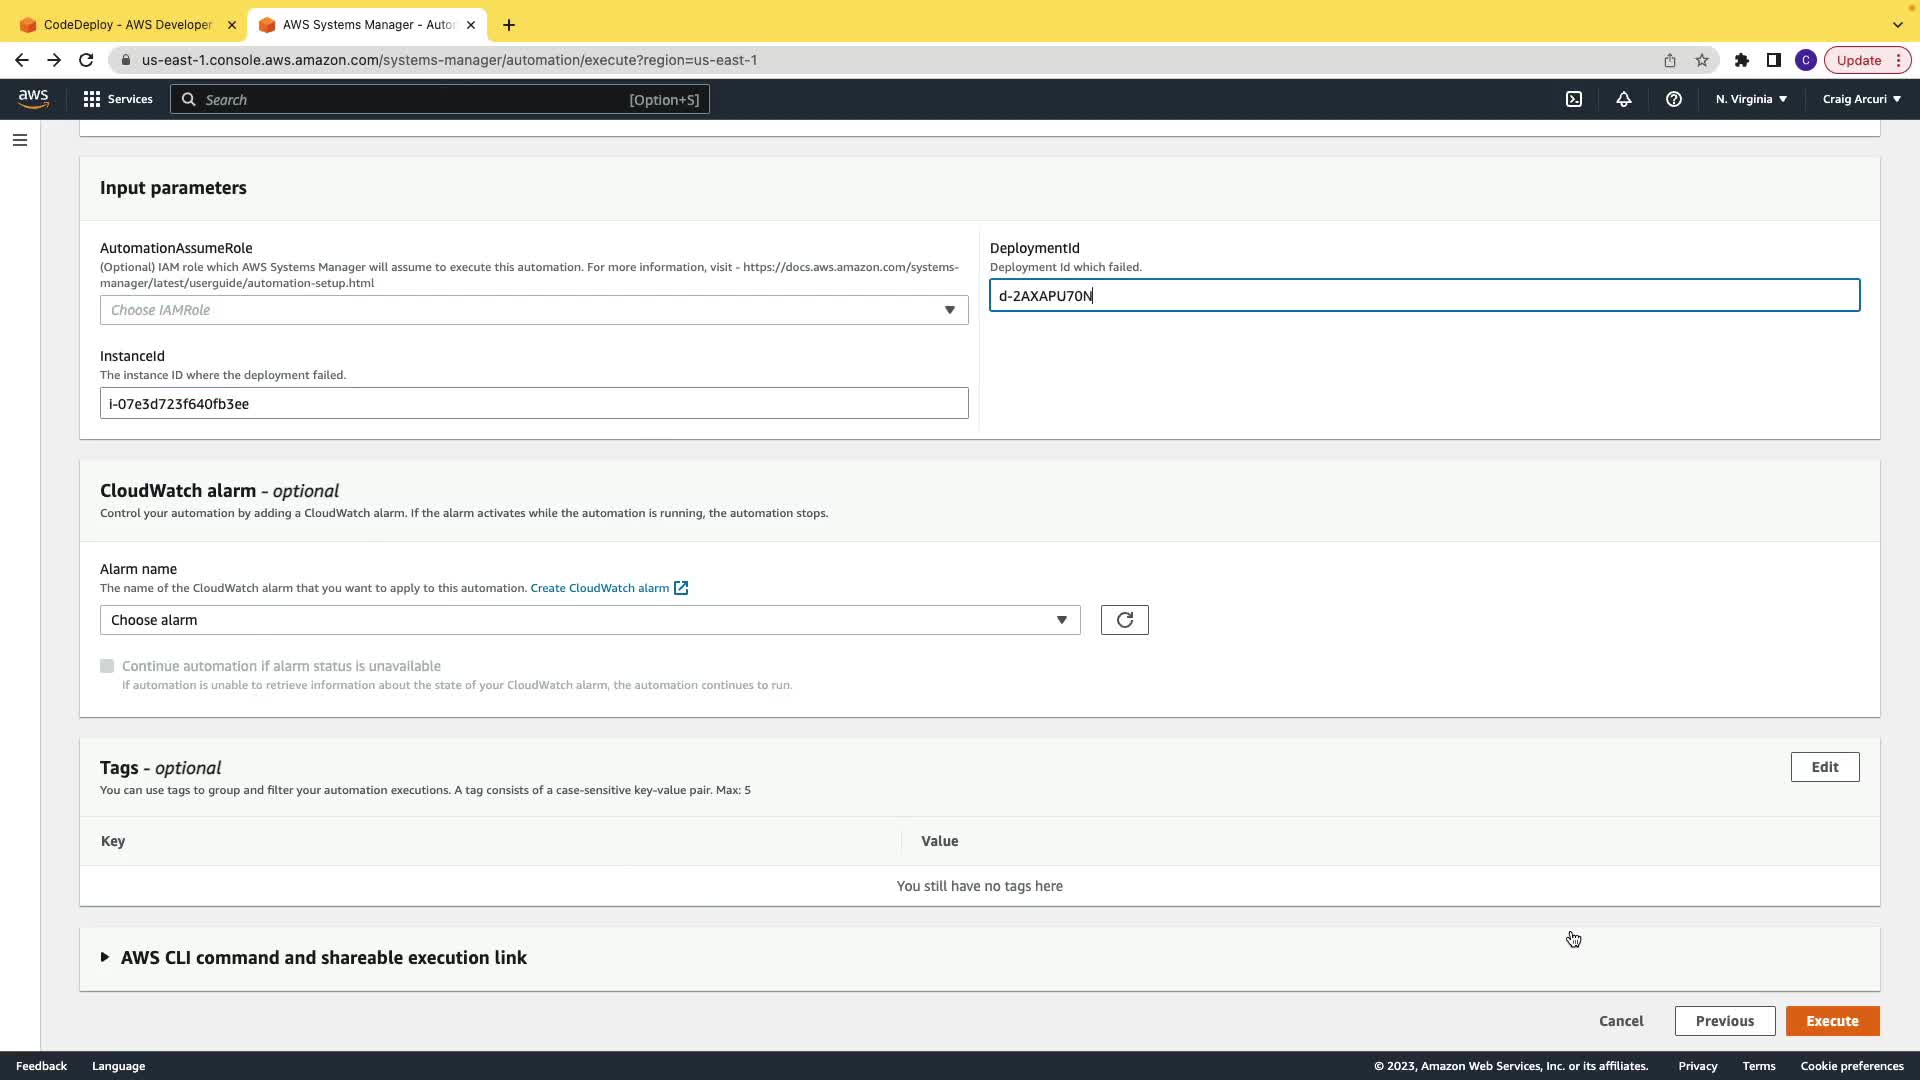
Task: Bookmark this page with the star icon
Action: click(x=1702, y=60)
